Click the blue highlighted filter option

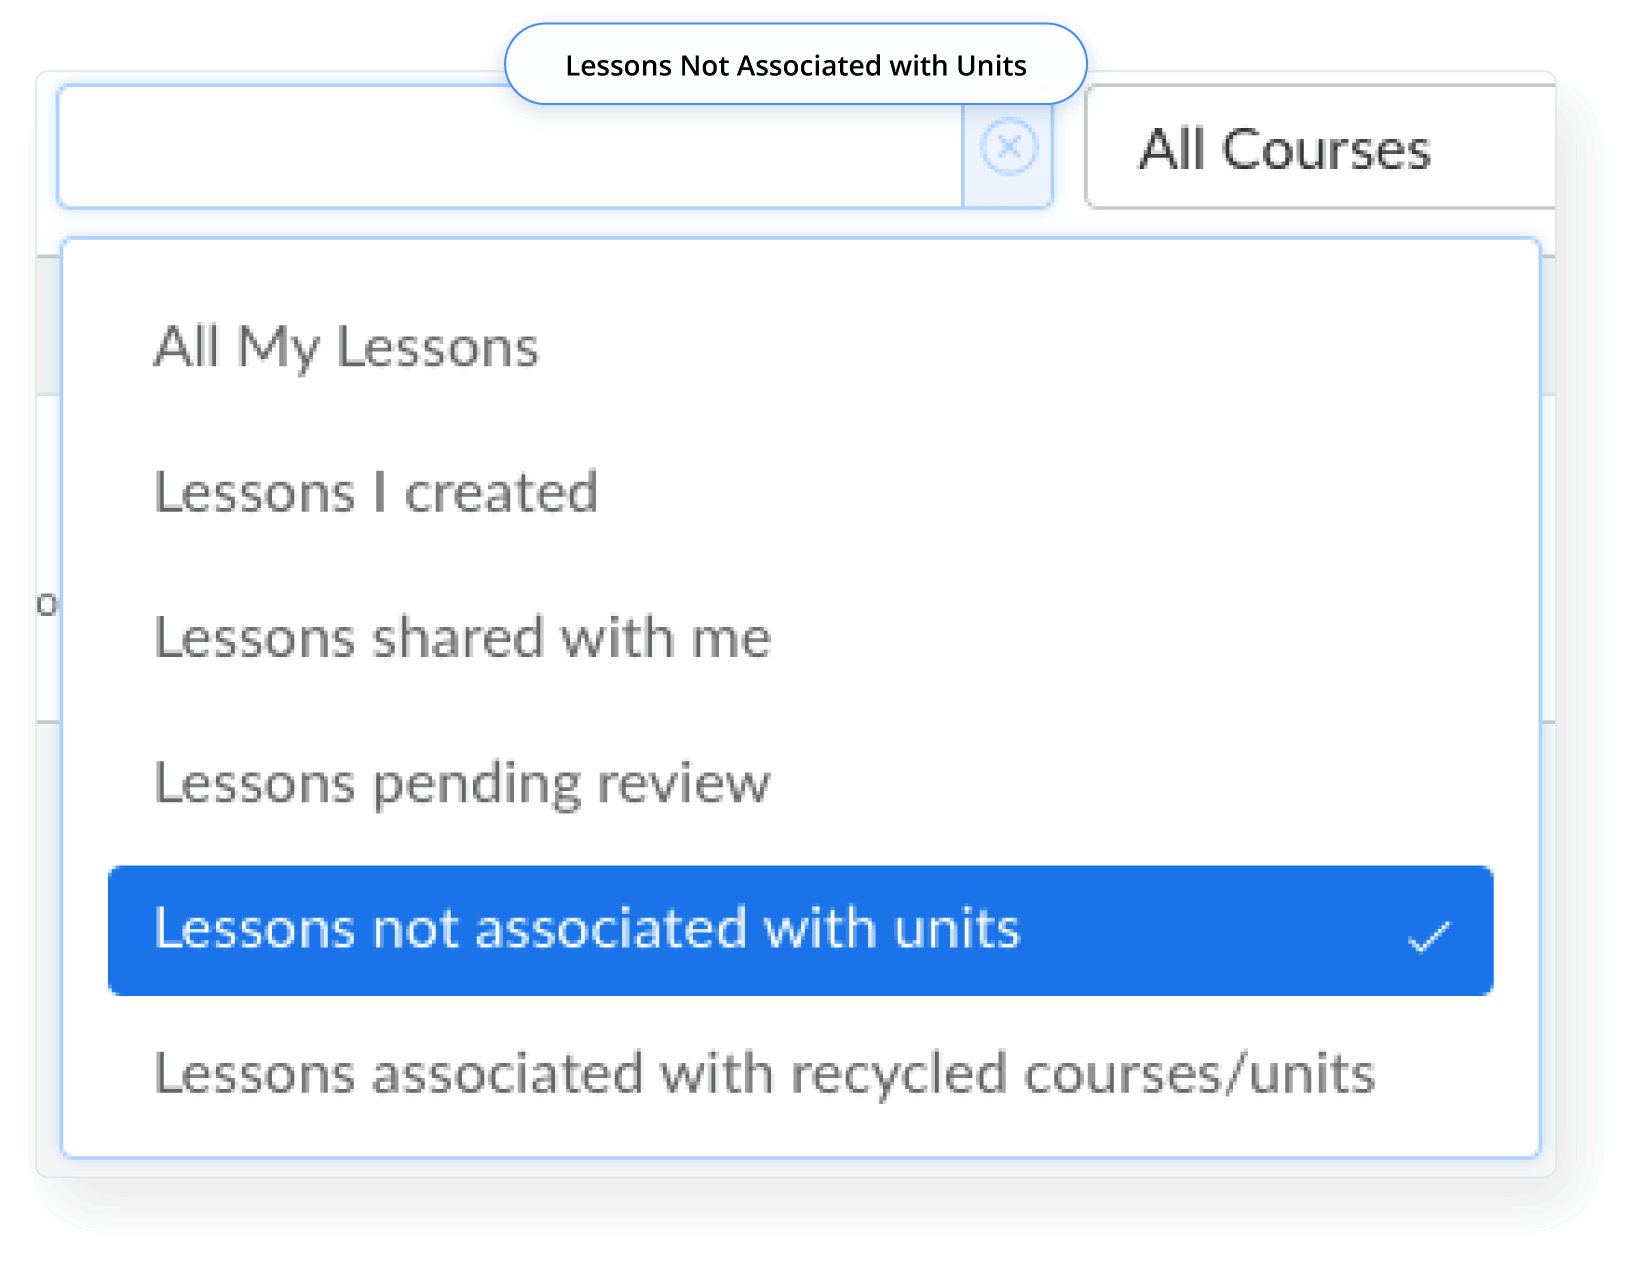800,930
